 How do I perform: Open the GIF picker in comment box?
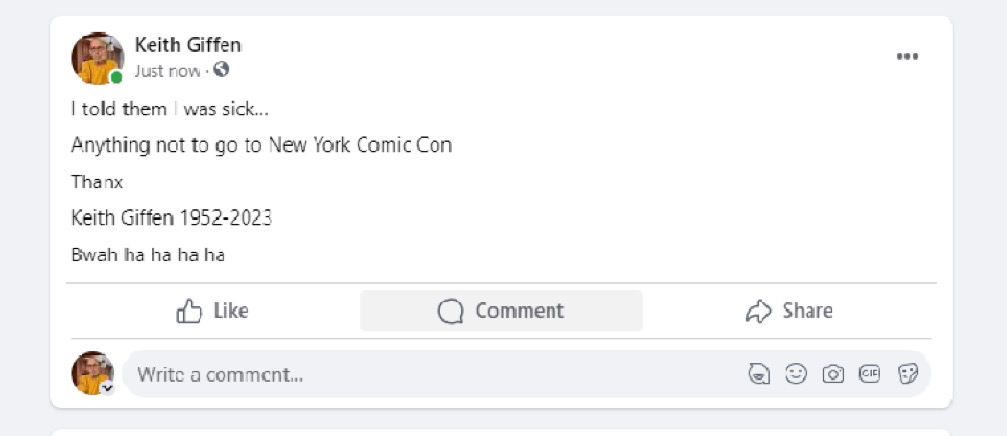click(870, 374)
